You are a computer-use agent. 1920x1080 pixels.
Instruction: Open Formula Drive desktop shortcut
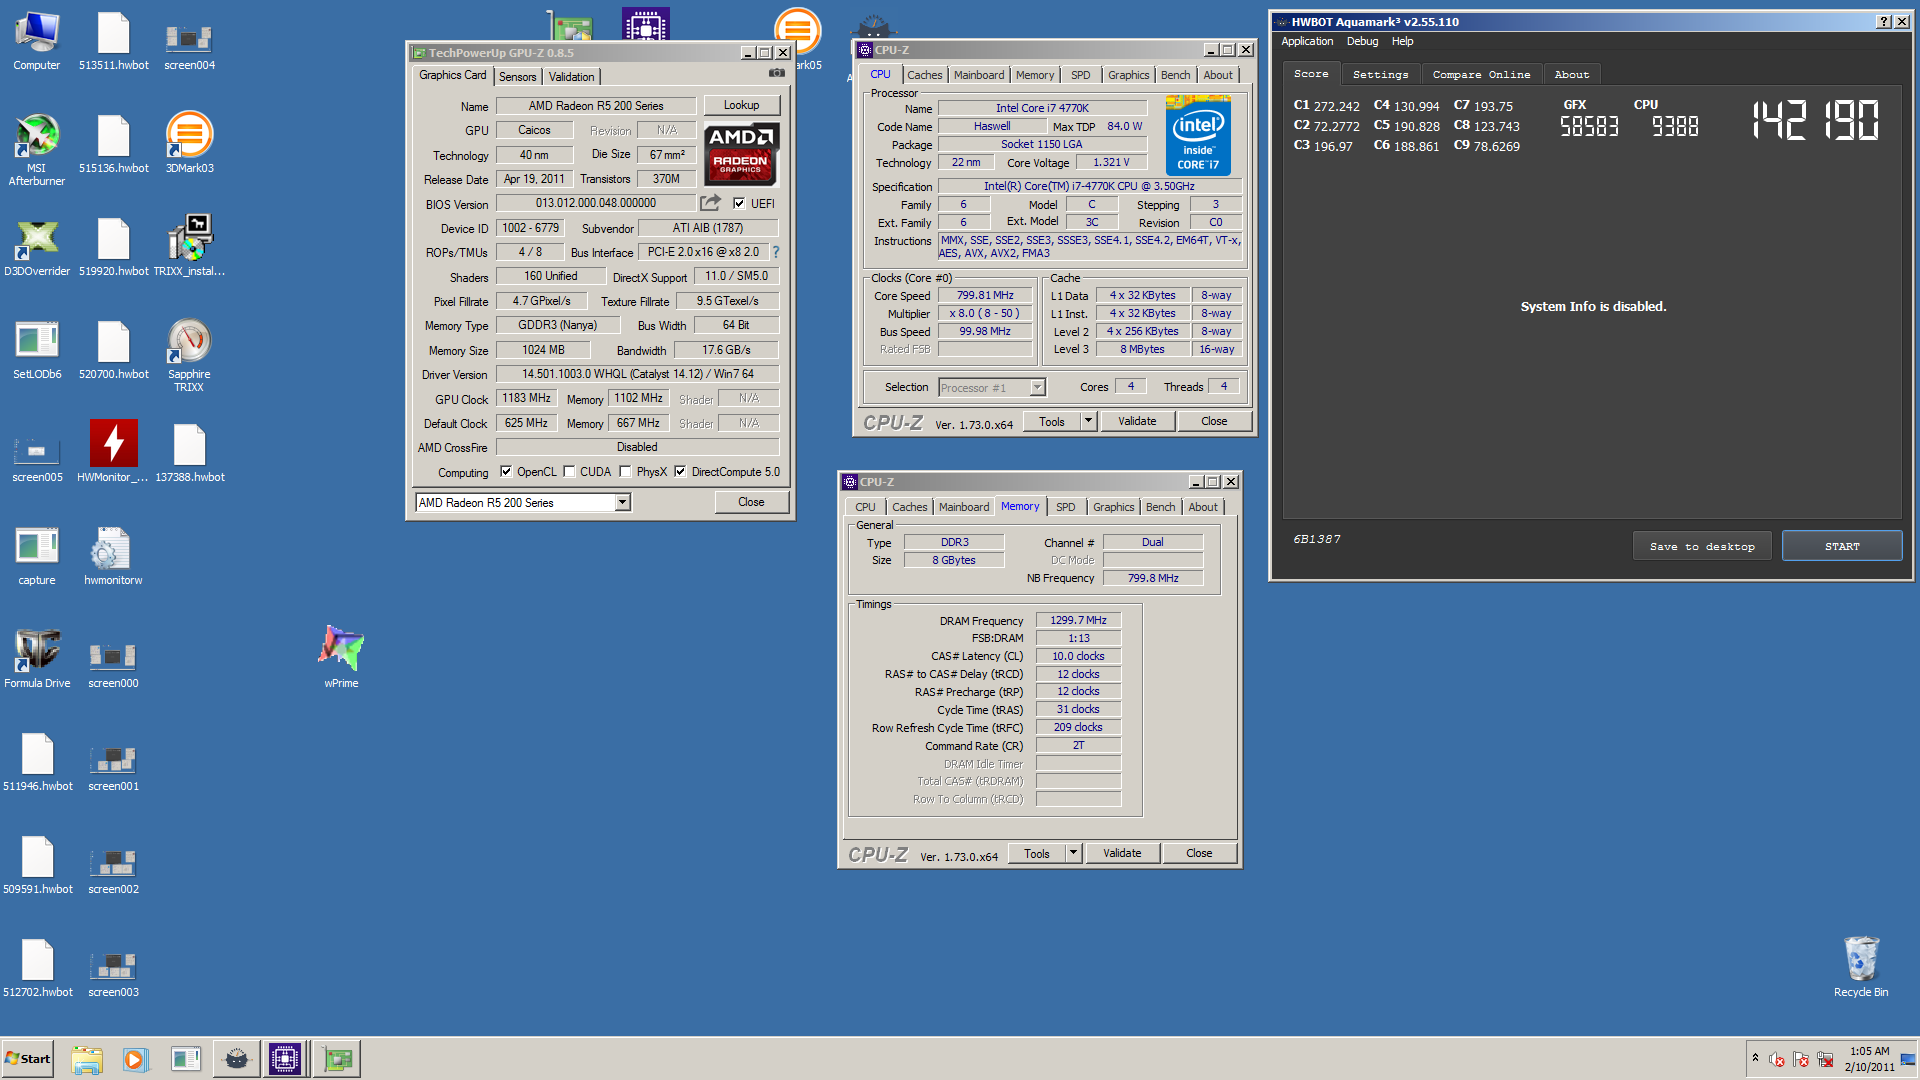(37, 659)
